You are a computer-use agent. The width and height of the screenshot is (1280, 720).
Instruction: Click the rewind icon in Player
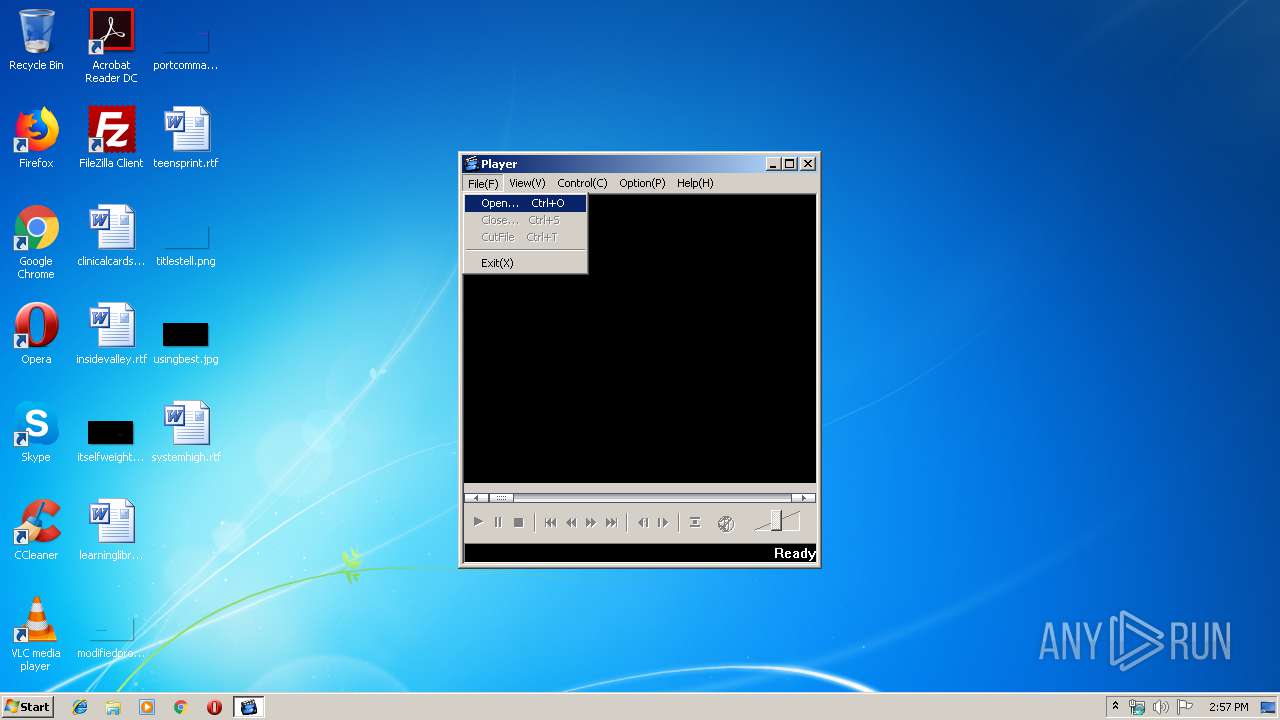[571, 522]
